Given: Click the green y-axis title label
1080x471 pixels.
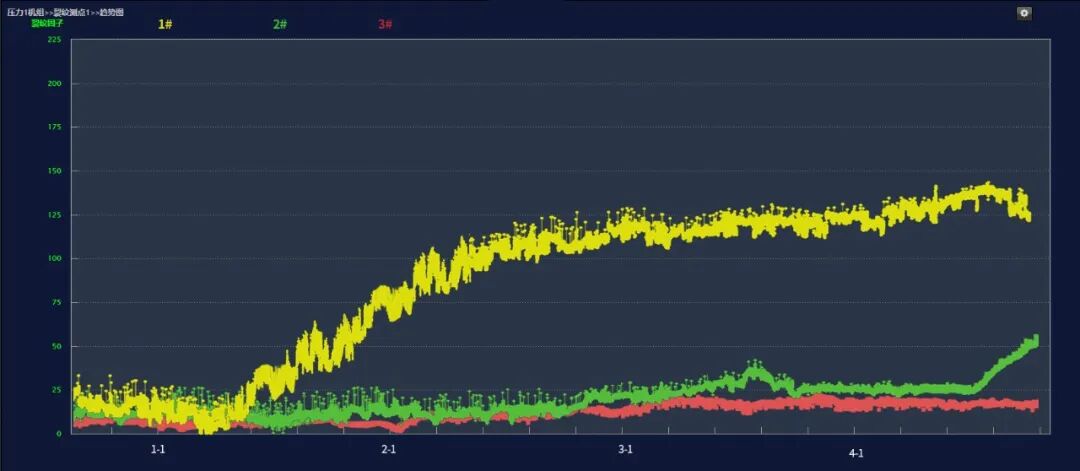Looking at the screenshot, I should click(46, 22).
